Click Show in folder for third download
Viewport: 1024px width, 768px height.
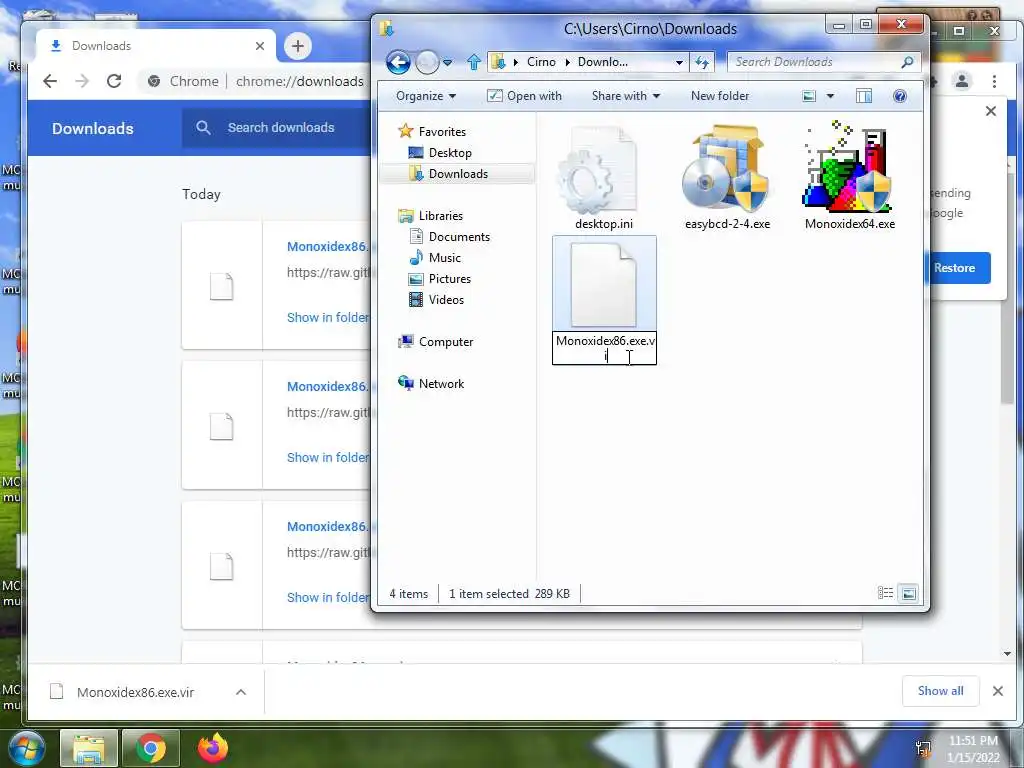(x=328, y=598)
